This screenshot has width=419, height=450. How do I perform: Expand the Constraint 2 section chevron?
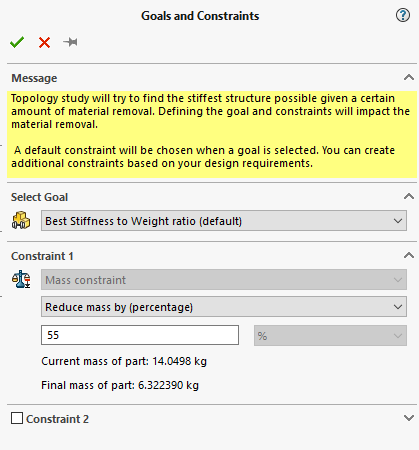coord(409,418)
